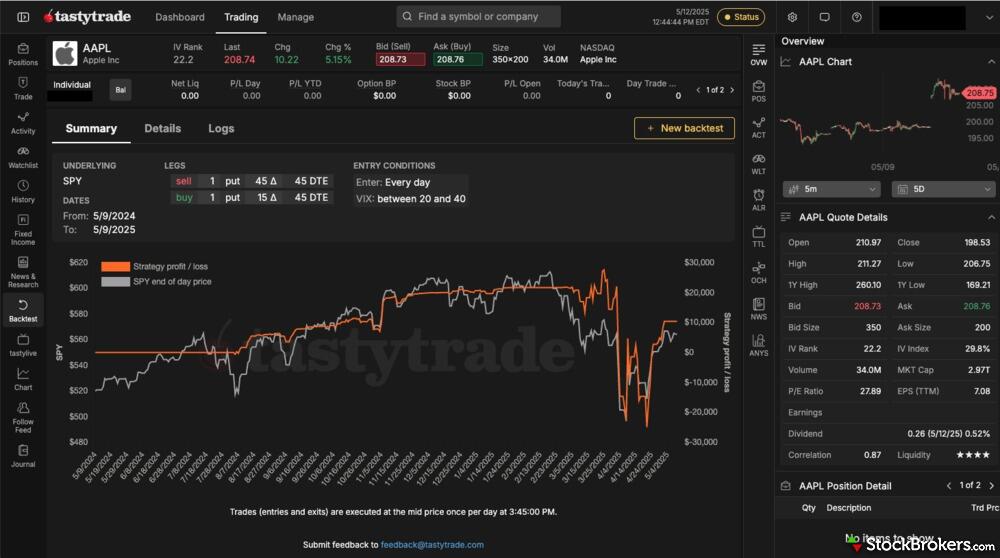Open the 5m interval dropdown

coord(831,189)
